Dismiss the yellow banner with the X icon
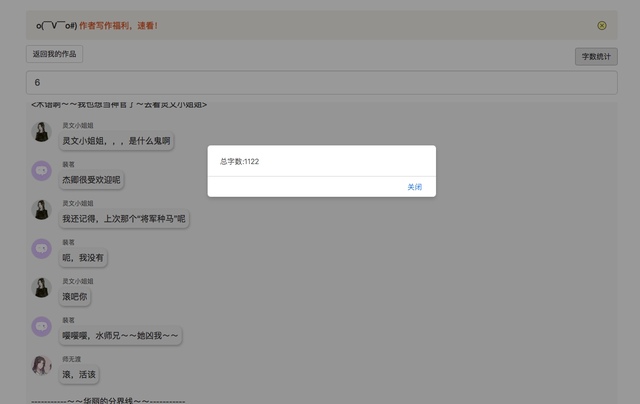The height and width of the screenshot is (404, 640). (x=602, y=25)
